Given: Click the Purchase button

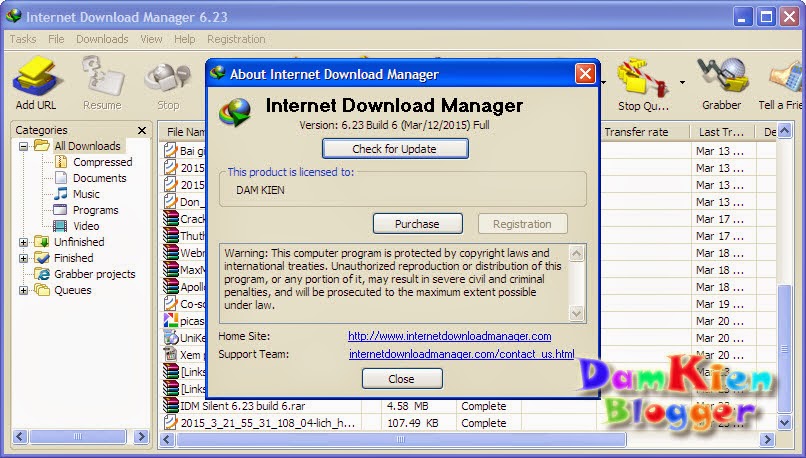Looking at the screenshot, I should coord(417,224).
